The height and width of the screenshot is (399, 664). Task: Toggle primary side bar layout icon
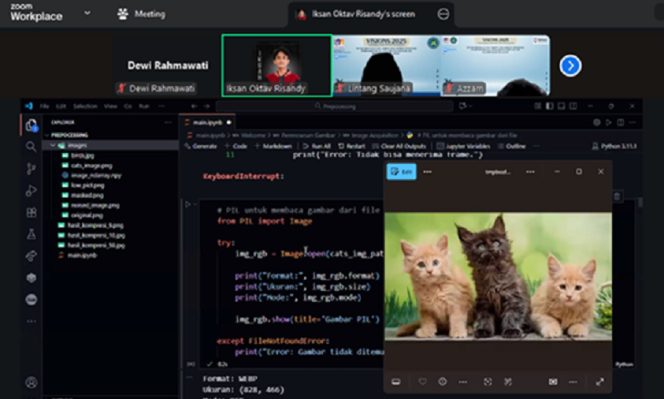tap(549, 106)
